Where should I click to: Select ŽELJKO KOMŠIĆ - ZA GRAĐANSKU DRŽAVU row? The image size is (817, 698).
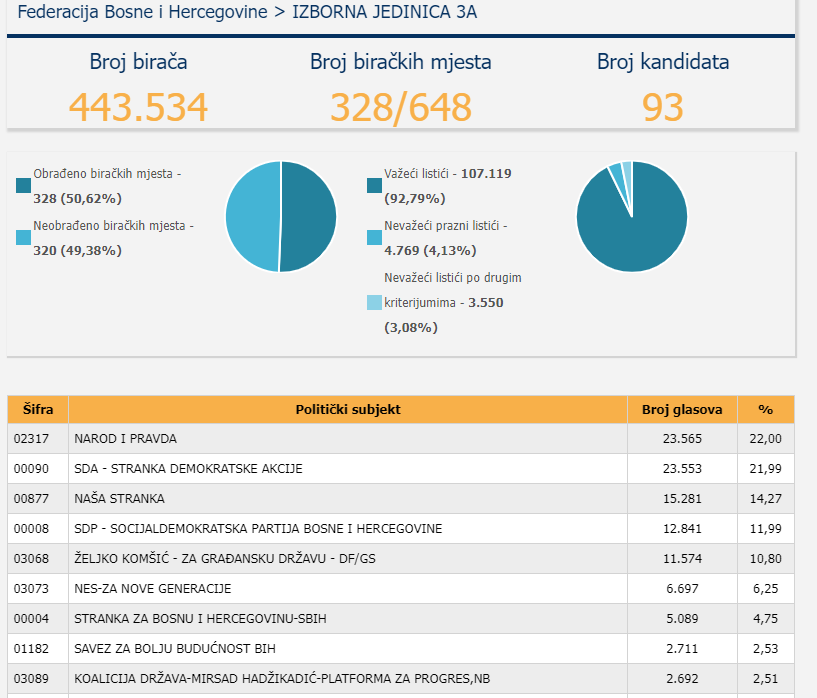[x=401, y=558]
